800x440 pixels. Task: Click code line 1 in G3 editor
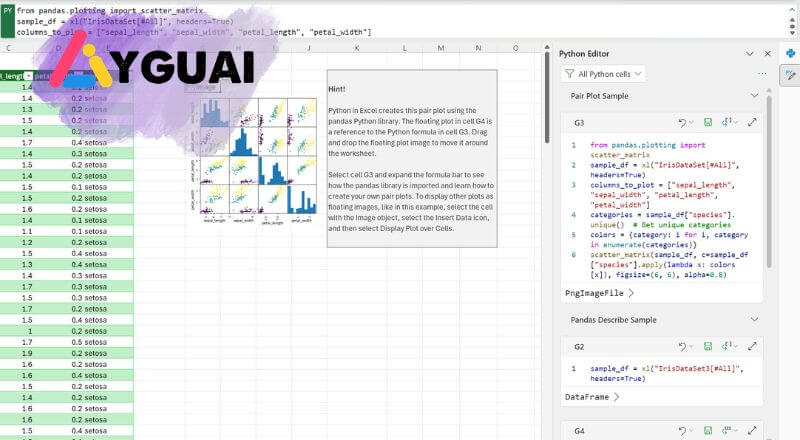[x=647, y=150]
